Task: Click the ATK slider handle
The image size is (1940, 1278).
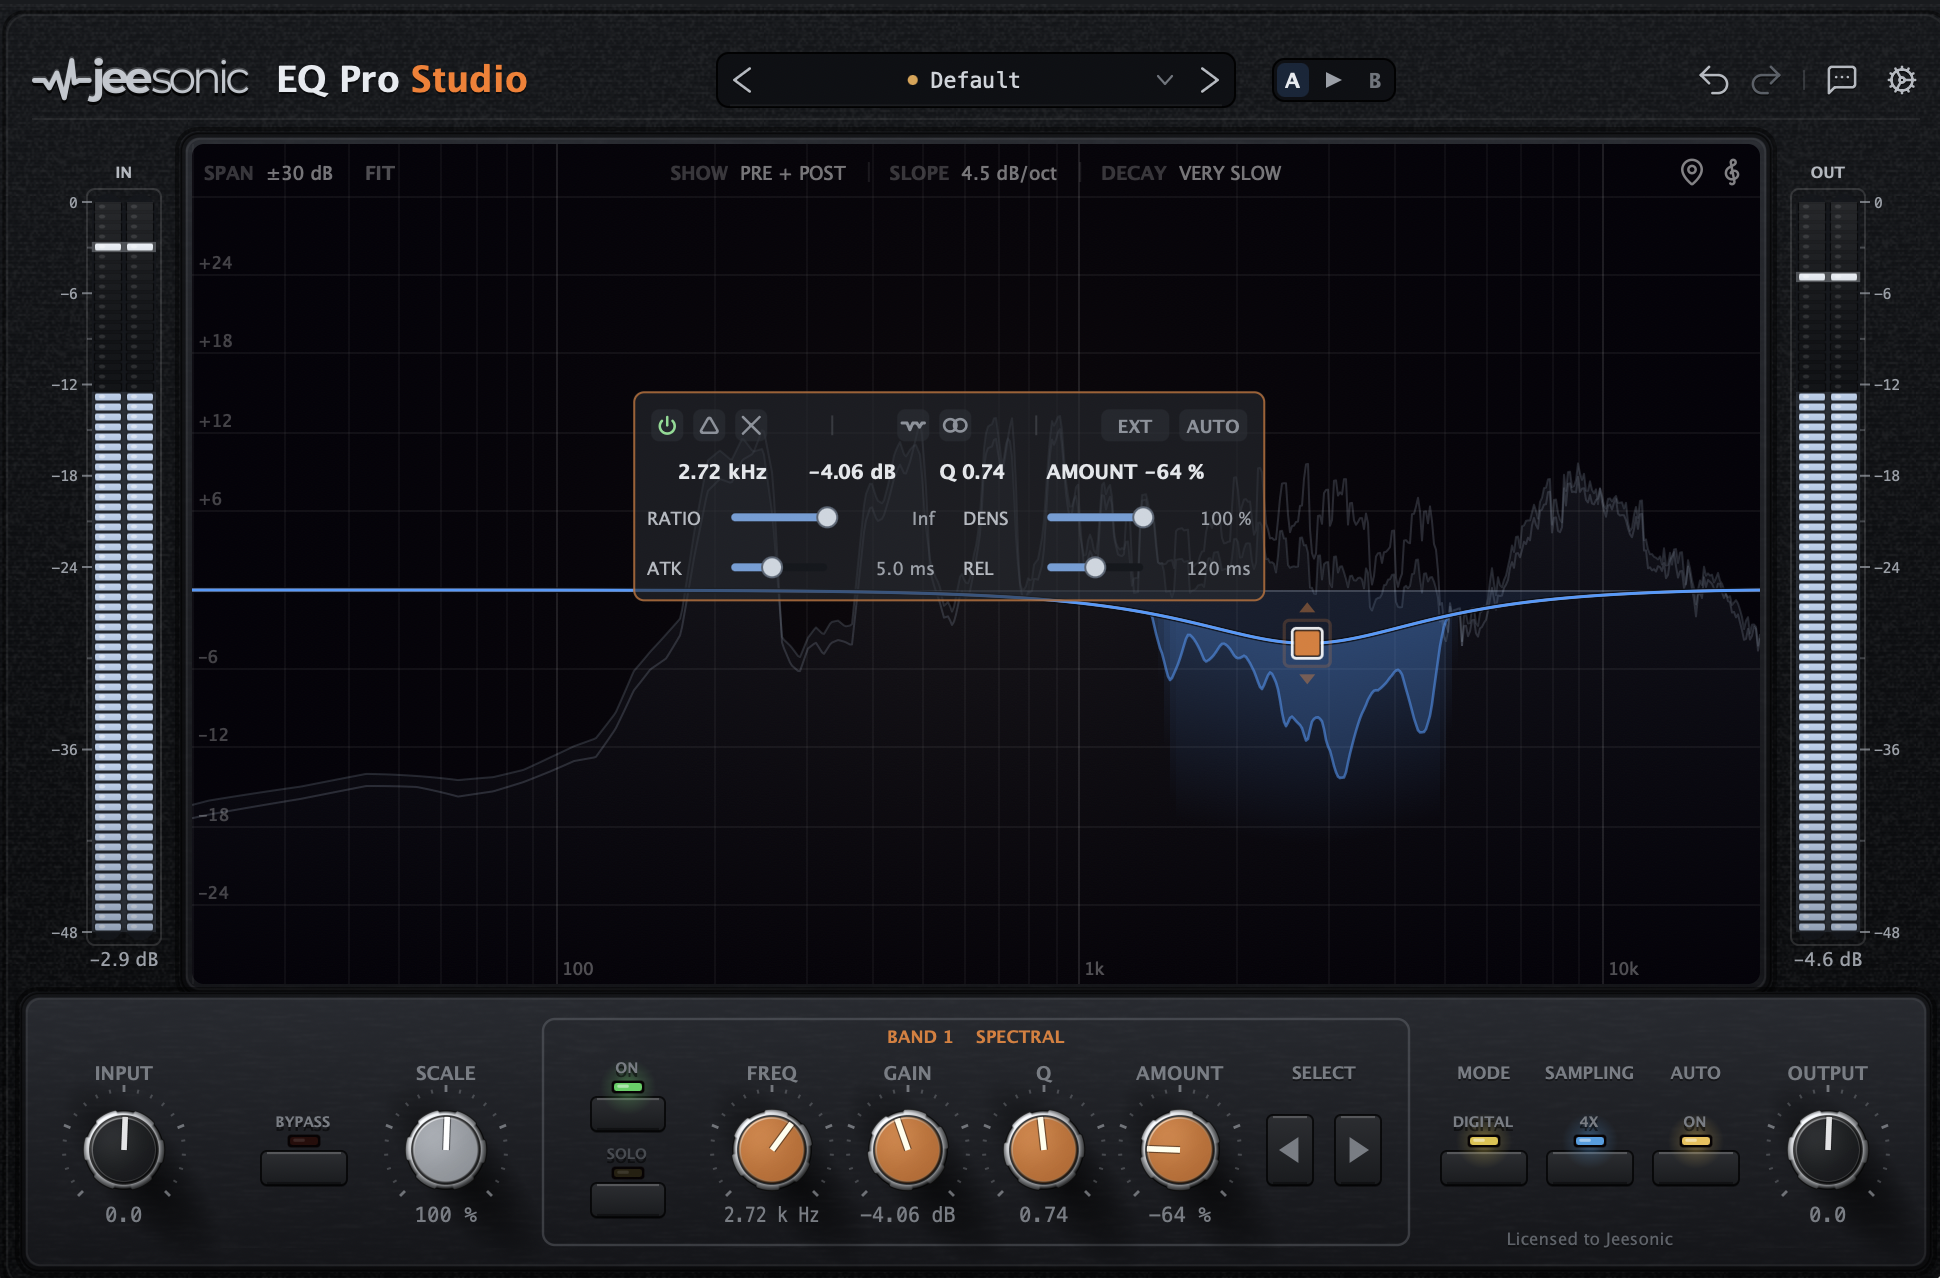Action: click(x=772, y=567)
